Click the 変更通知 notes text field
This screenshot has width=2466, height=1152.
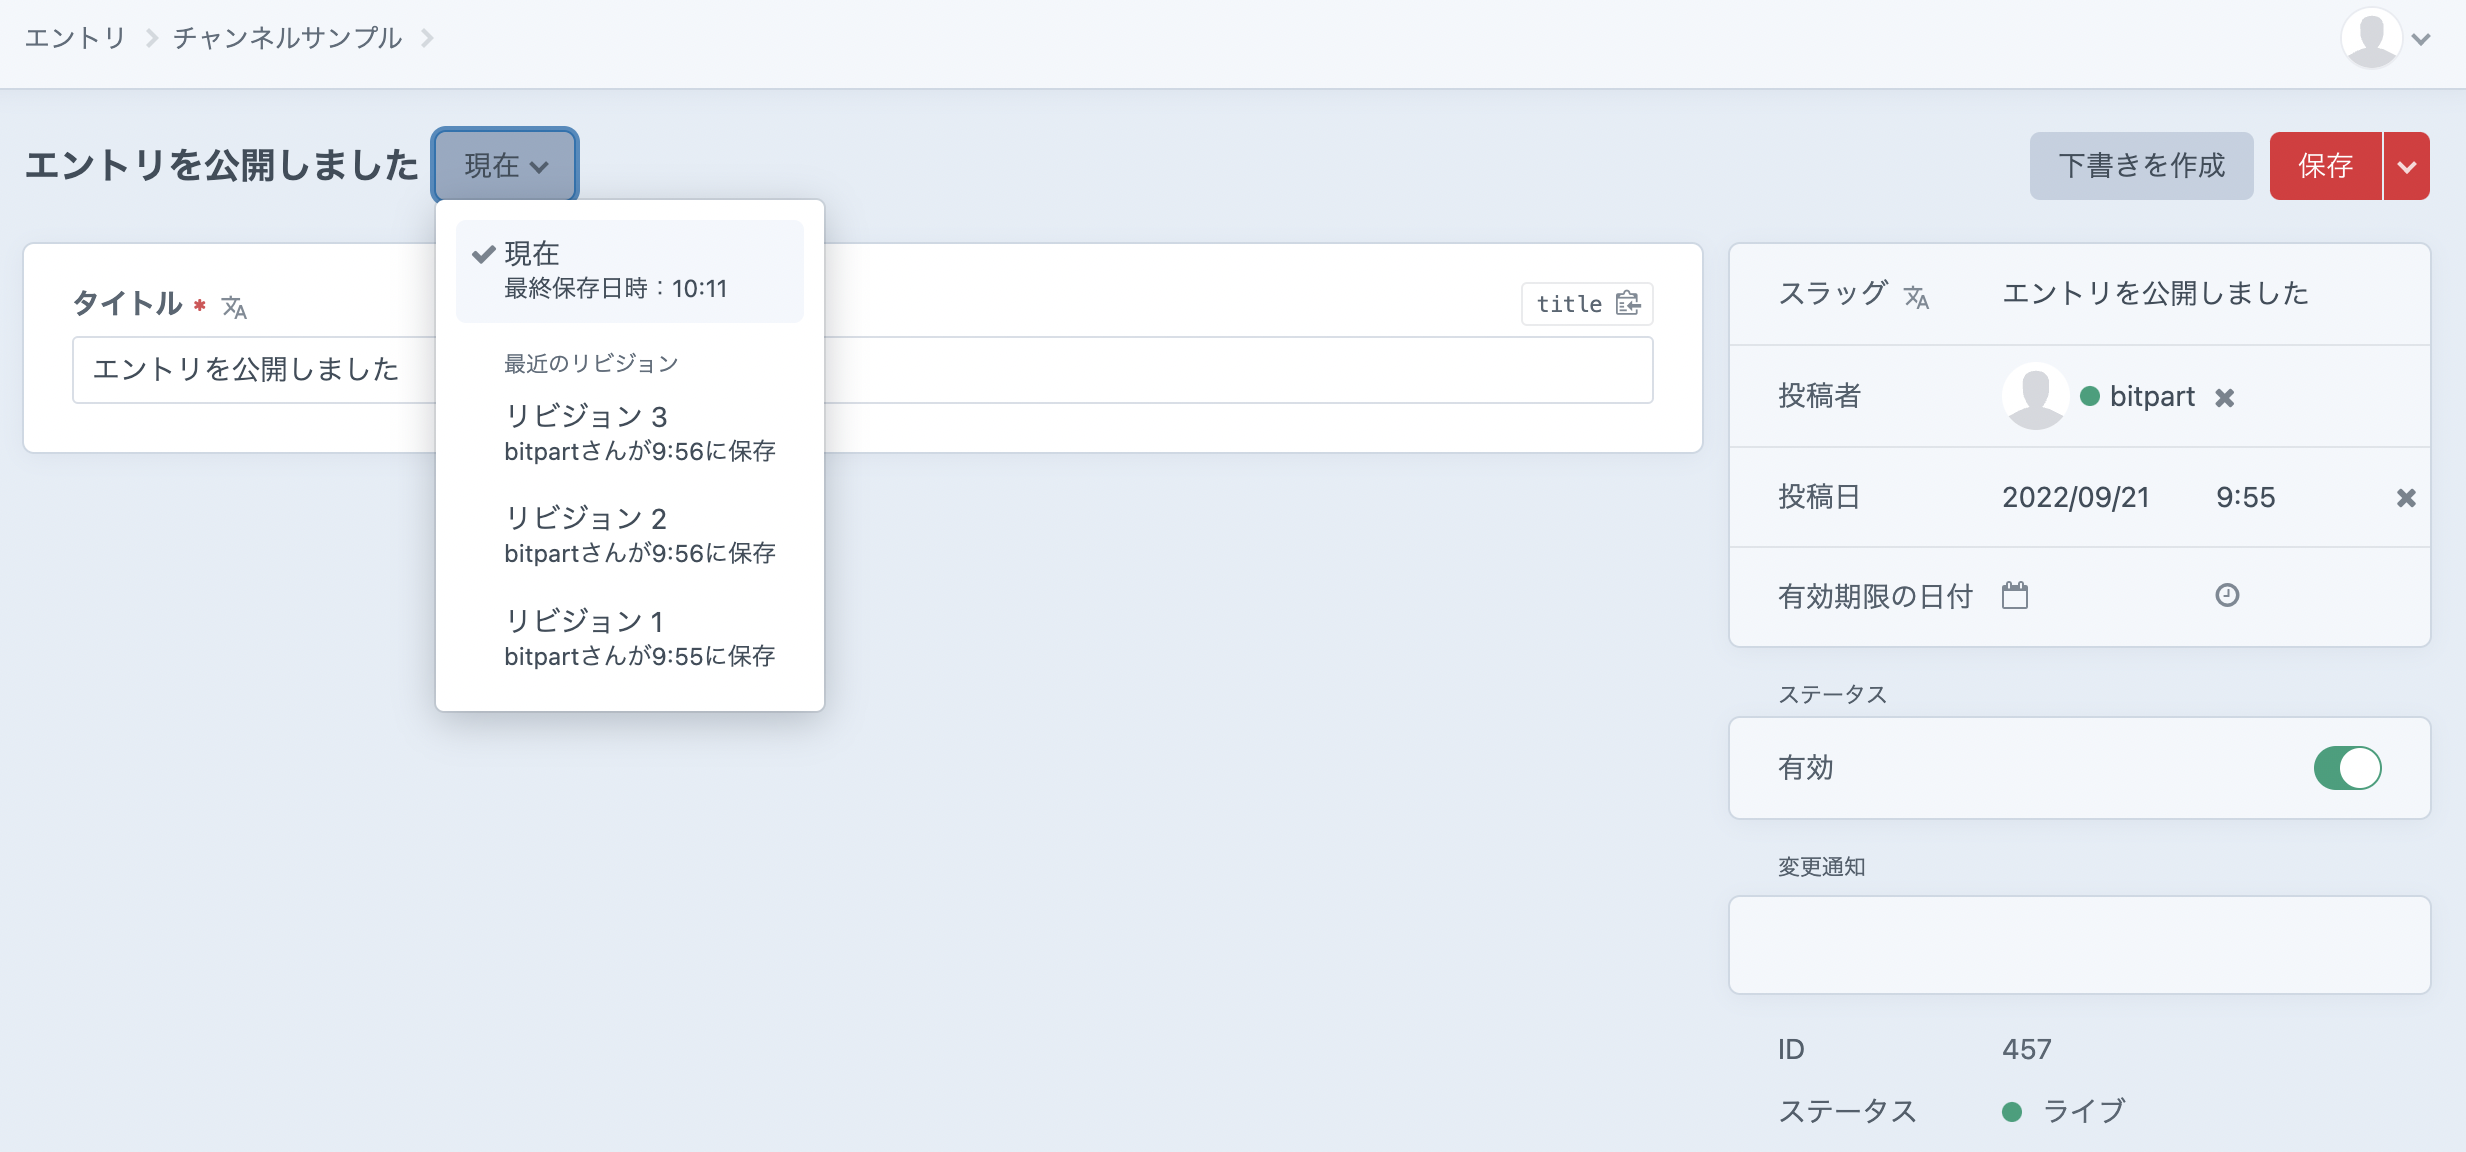(2079, 945)
